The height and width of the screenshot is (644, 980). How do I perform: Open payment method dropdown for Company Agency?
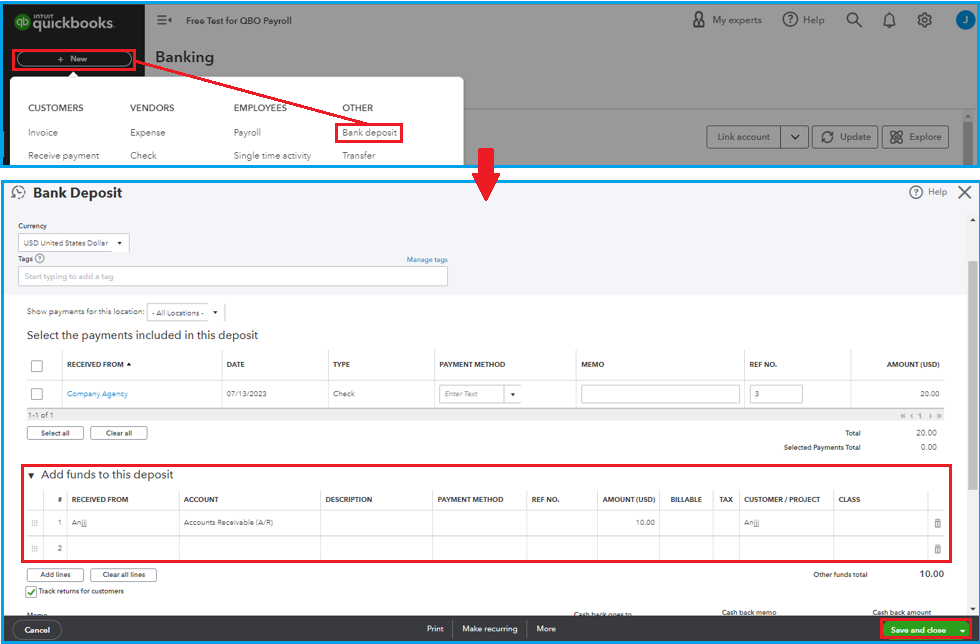512,395
